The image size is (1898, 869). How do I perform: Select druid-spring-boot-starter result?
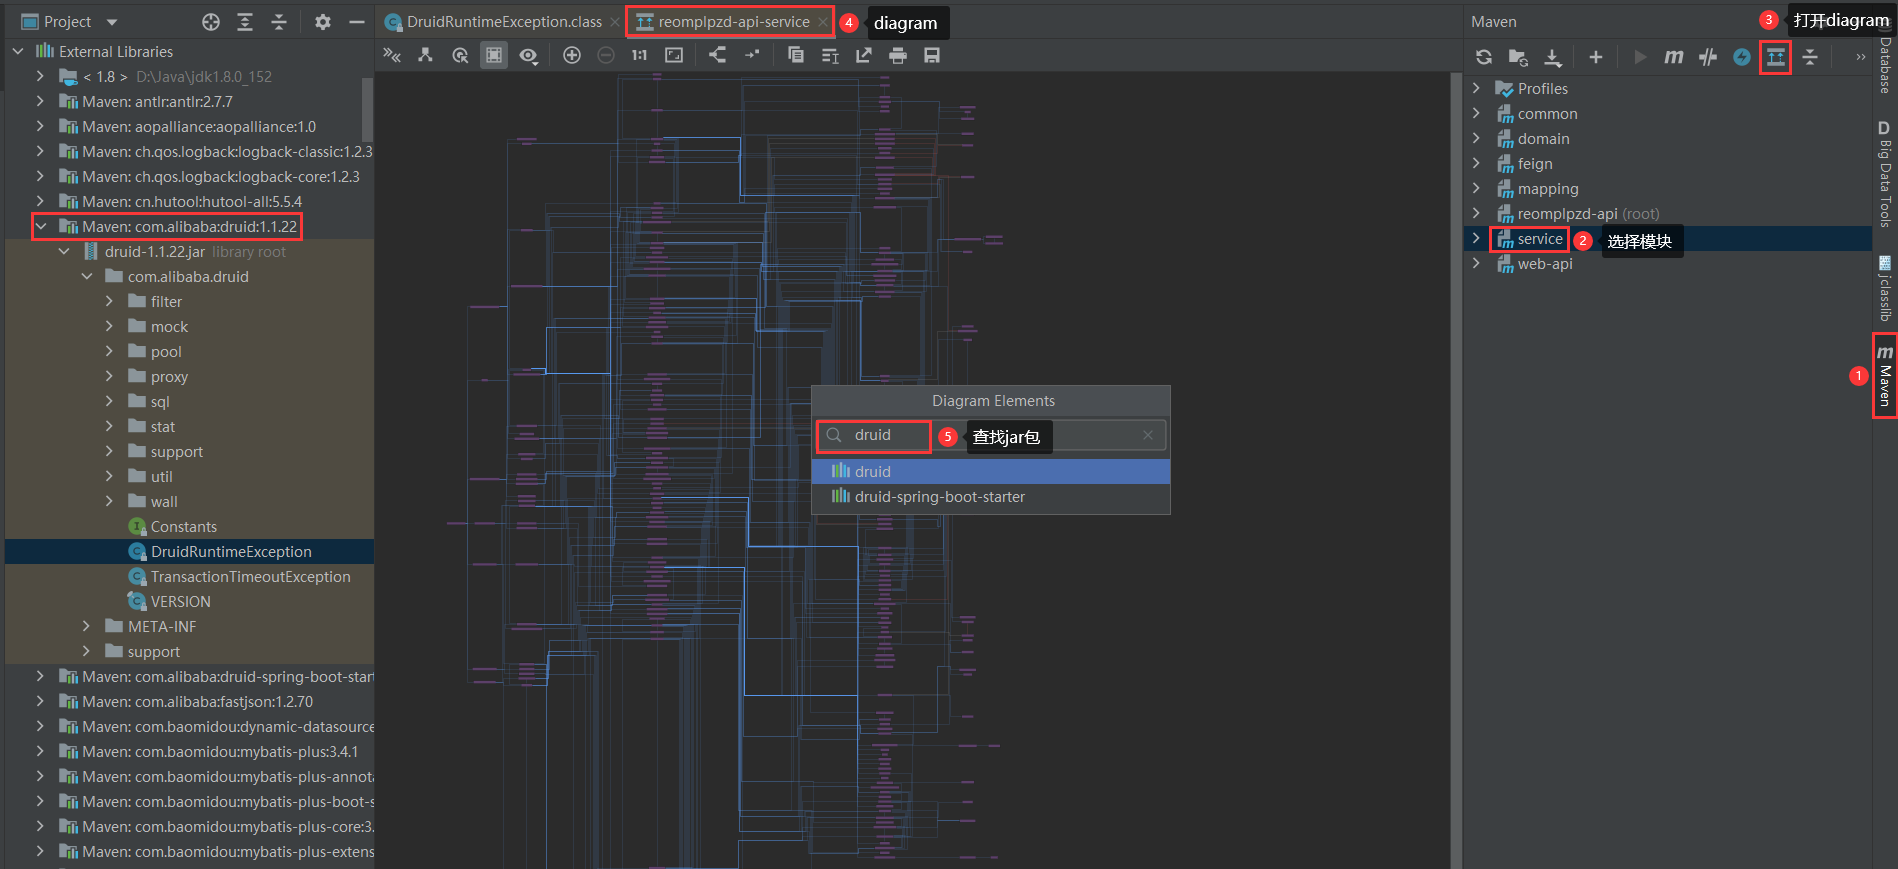click(991, 497)
